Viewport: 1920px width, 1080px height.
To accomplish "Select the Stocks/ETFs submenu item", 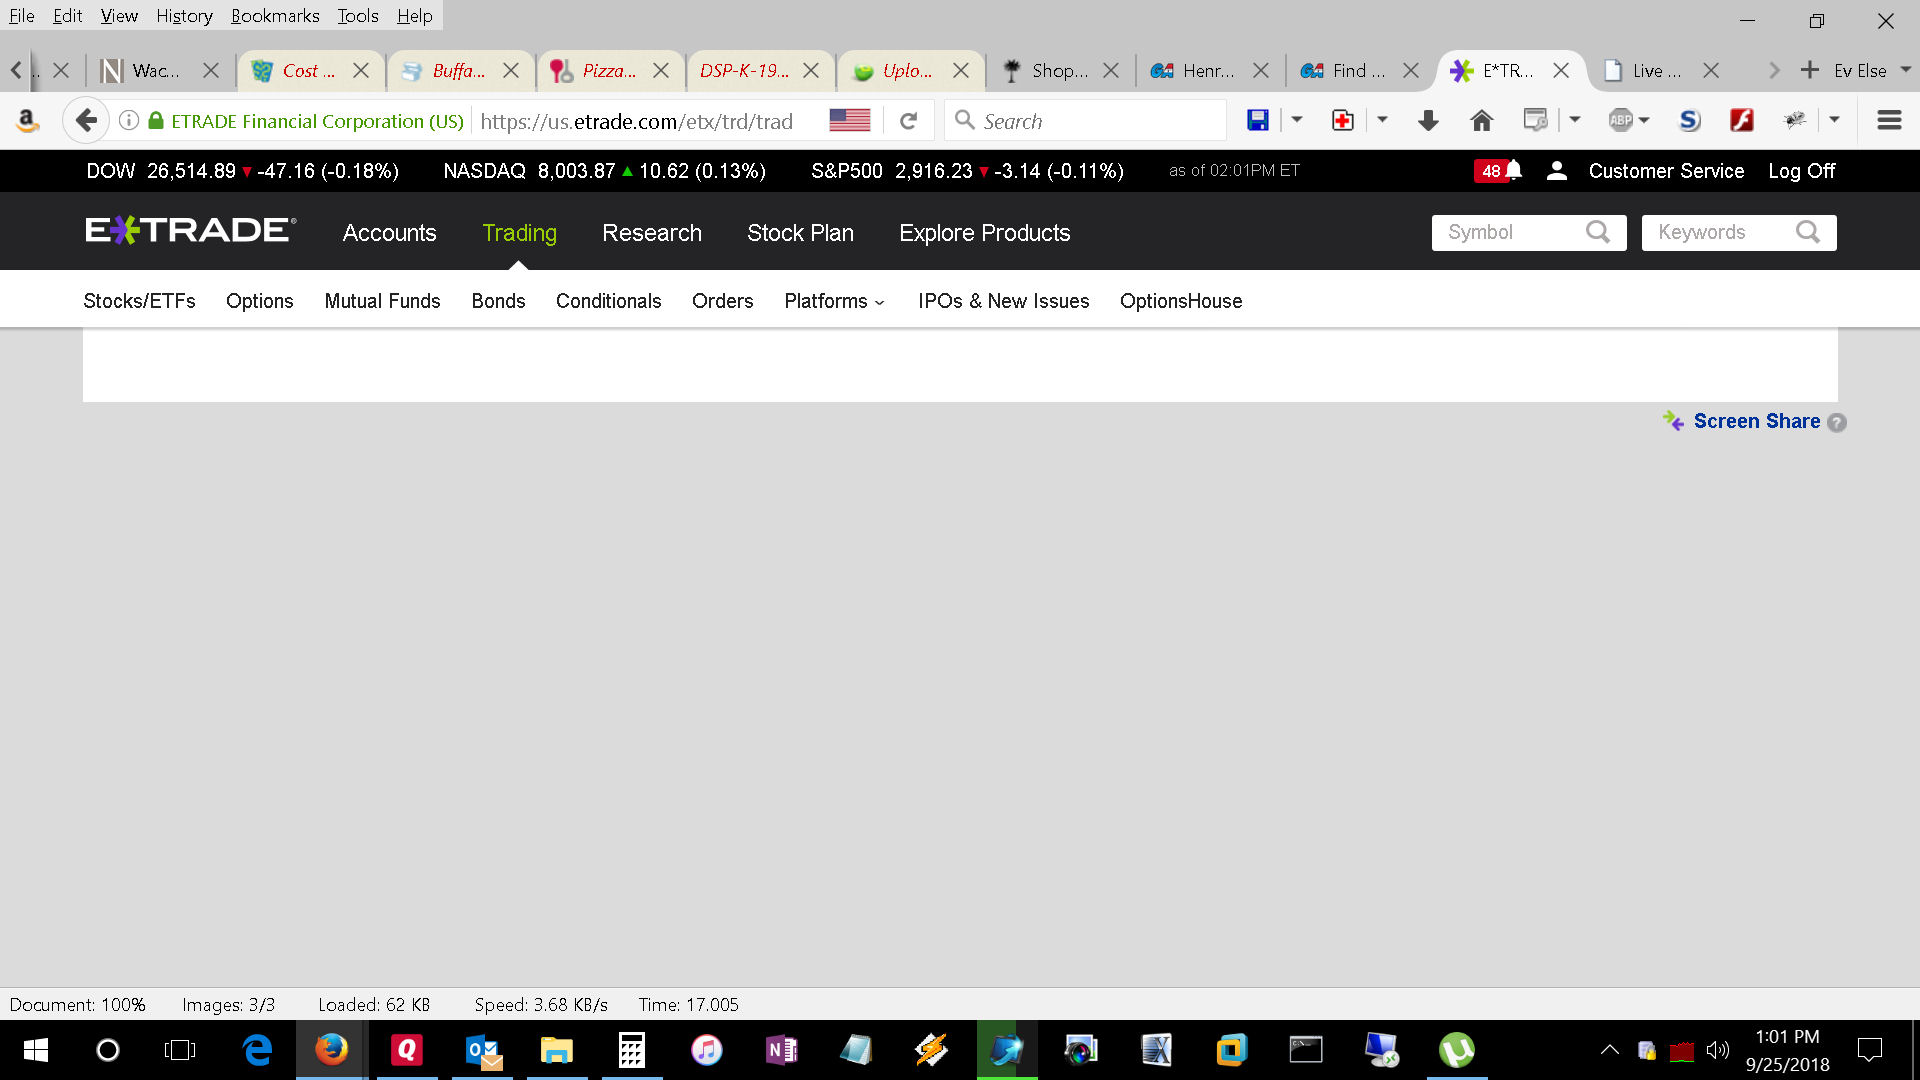I will (139, 301).
